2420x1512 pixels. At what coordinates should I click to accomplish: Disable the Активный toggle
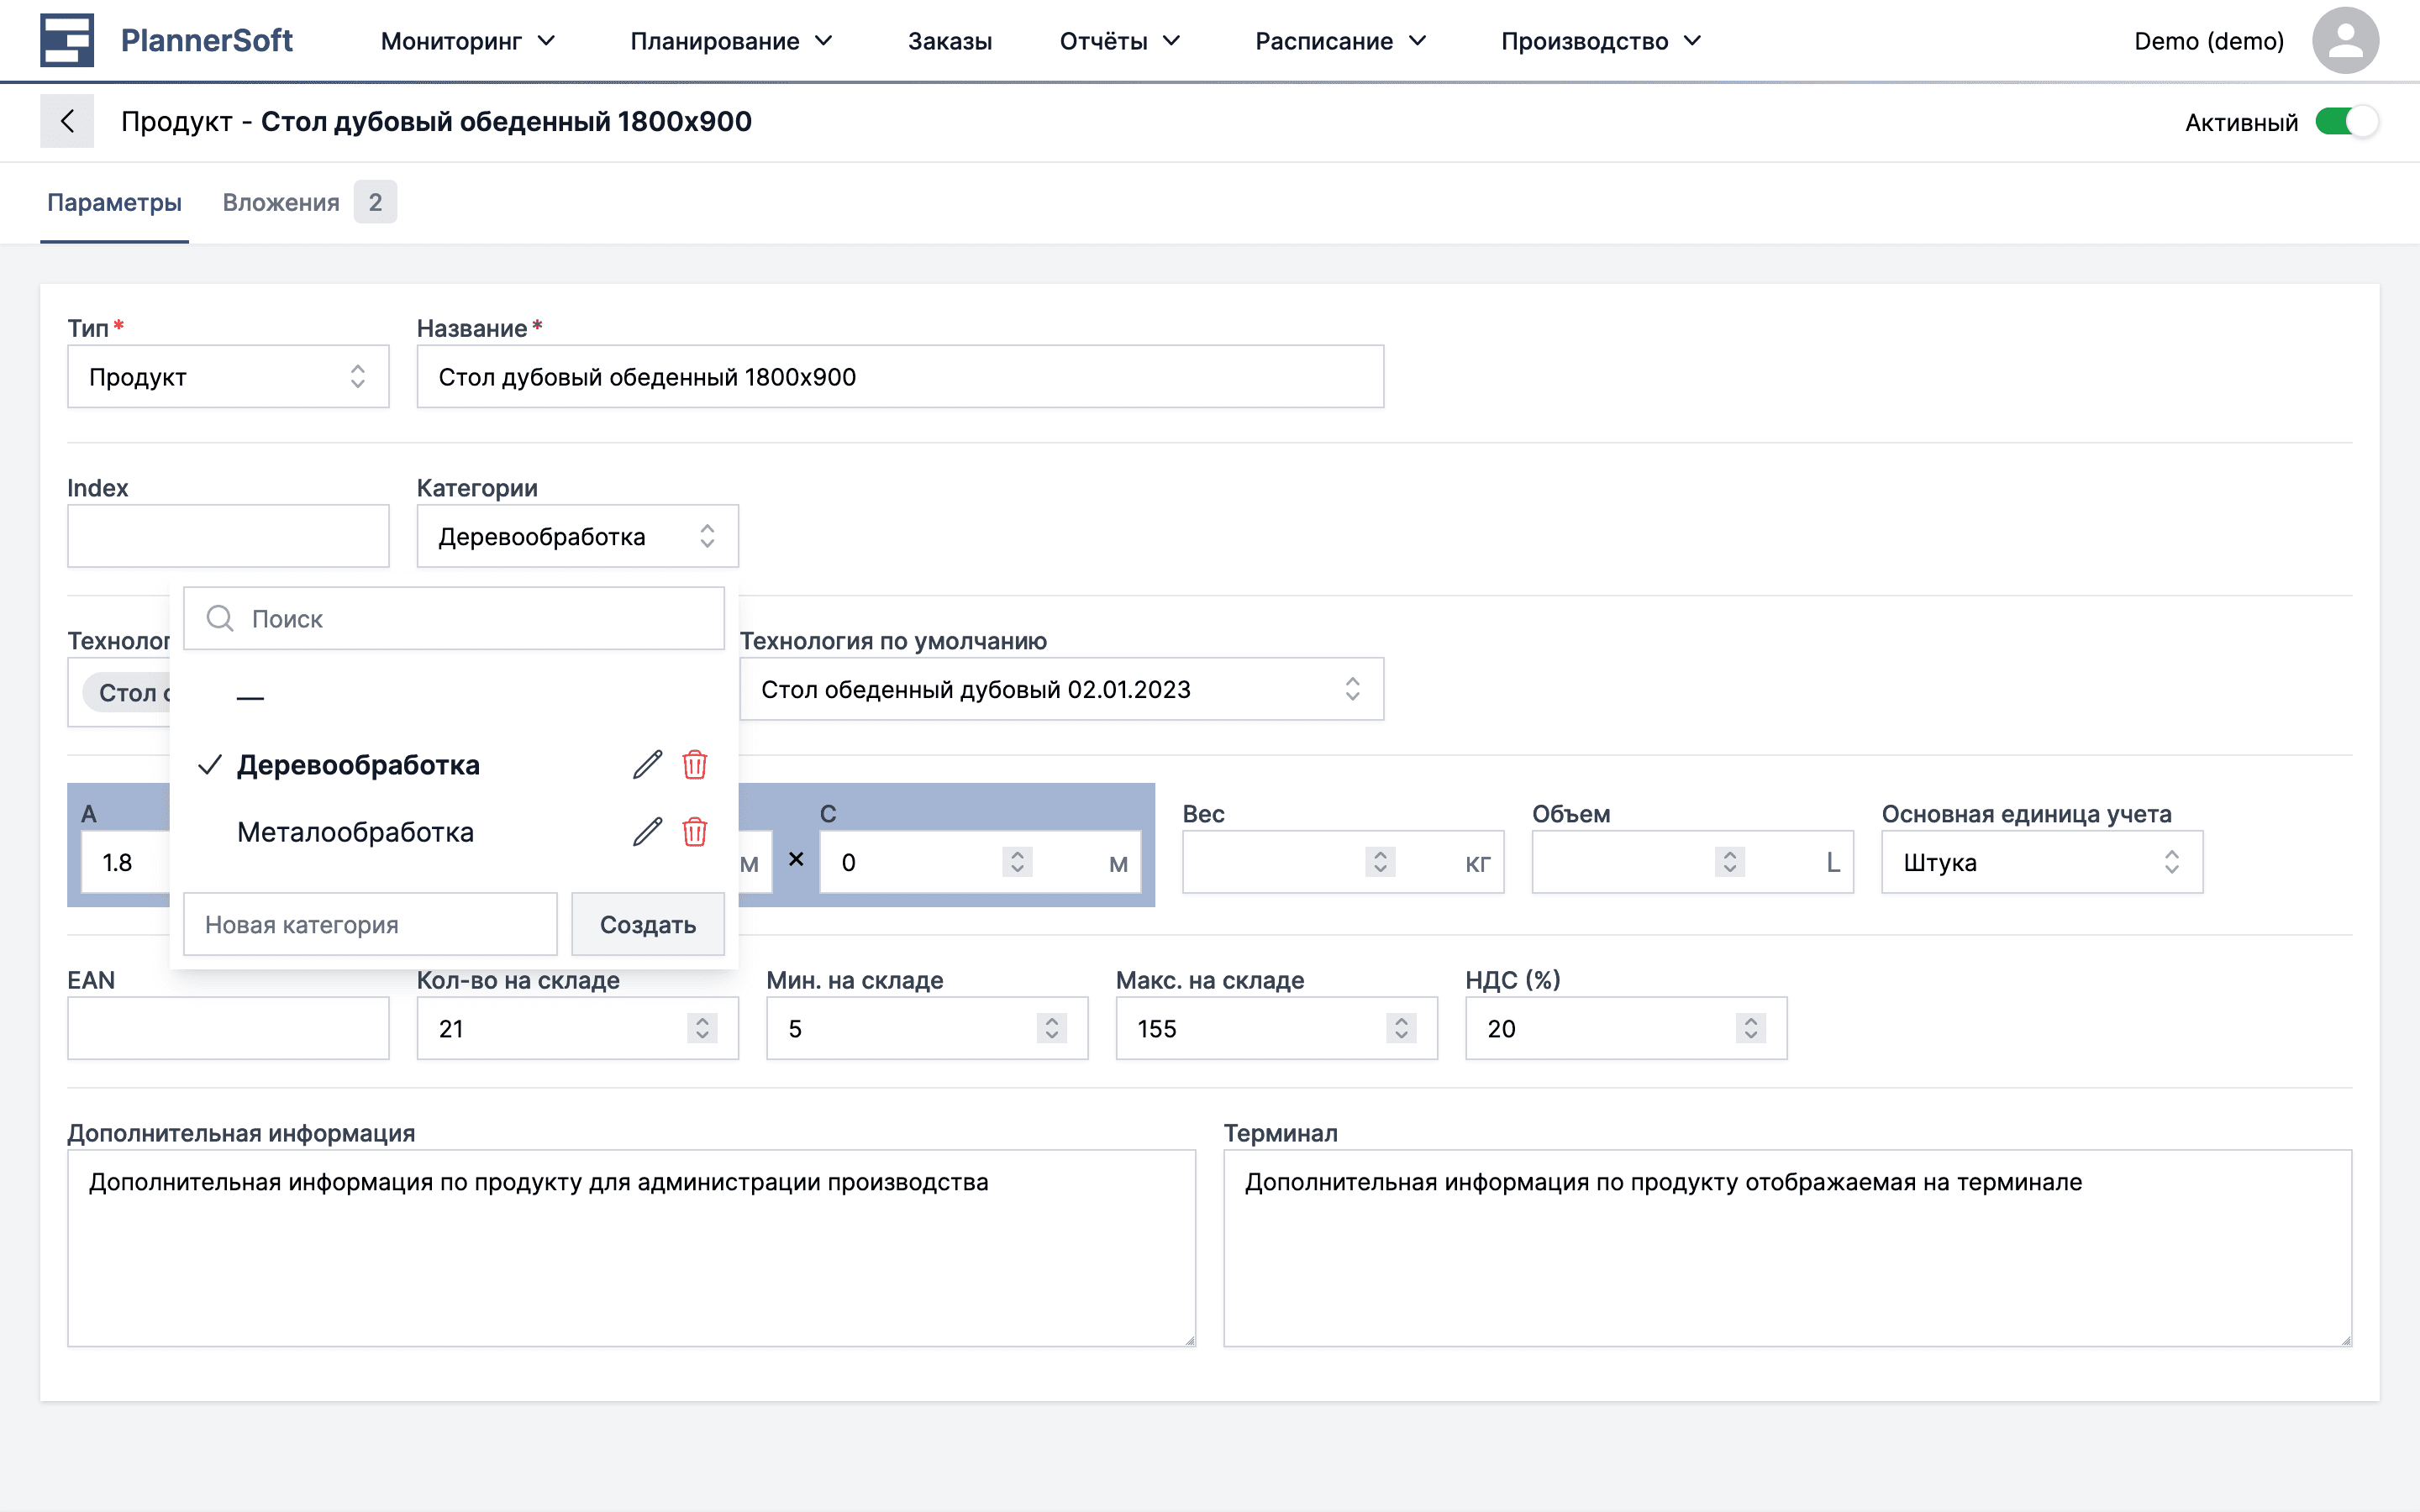[x=2348, y=121]
